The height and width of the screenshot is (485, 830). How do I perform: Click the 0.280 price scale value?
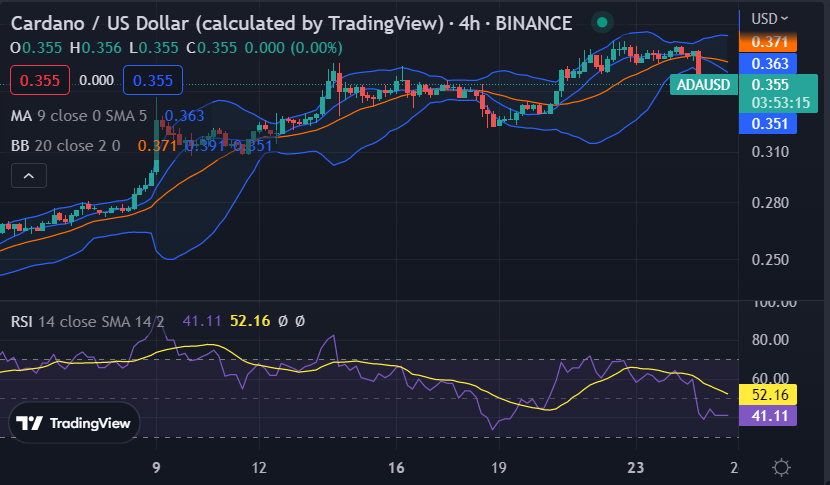770,203
